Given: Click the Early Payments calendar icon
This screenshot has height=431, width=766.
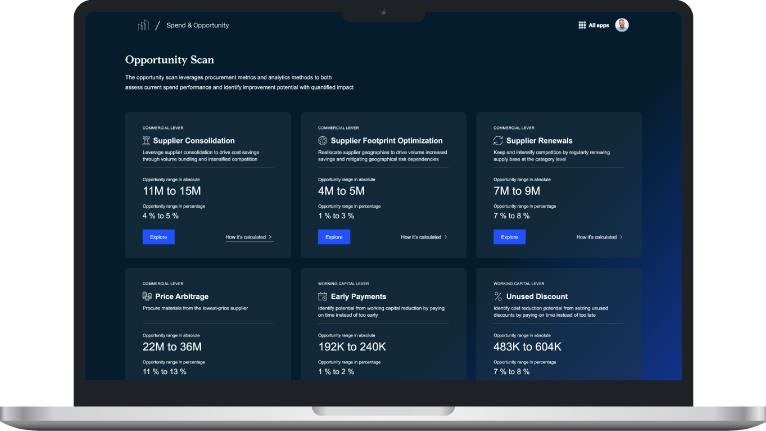Looking at the screenshot, I should coord(322,297).
